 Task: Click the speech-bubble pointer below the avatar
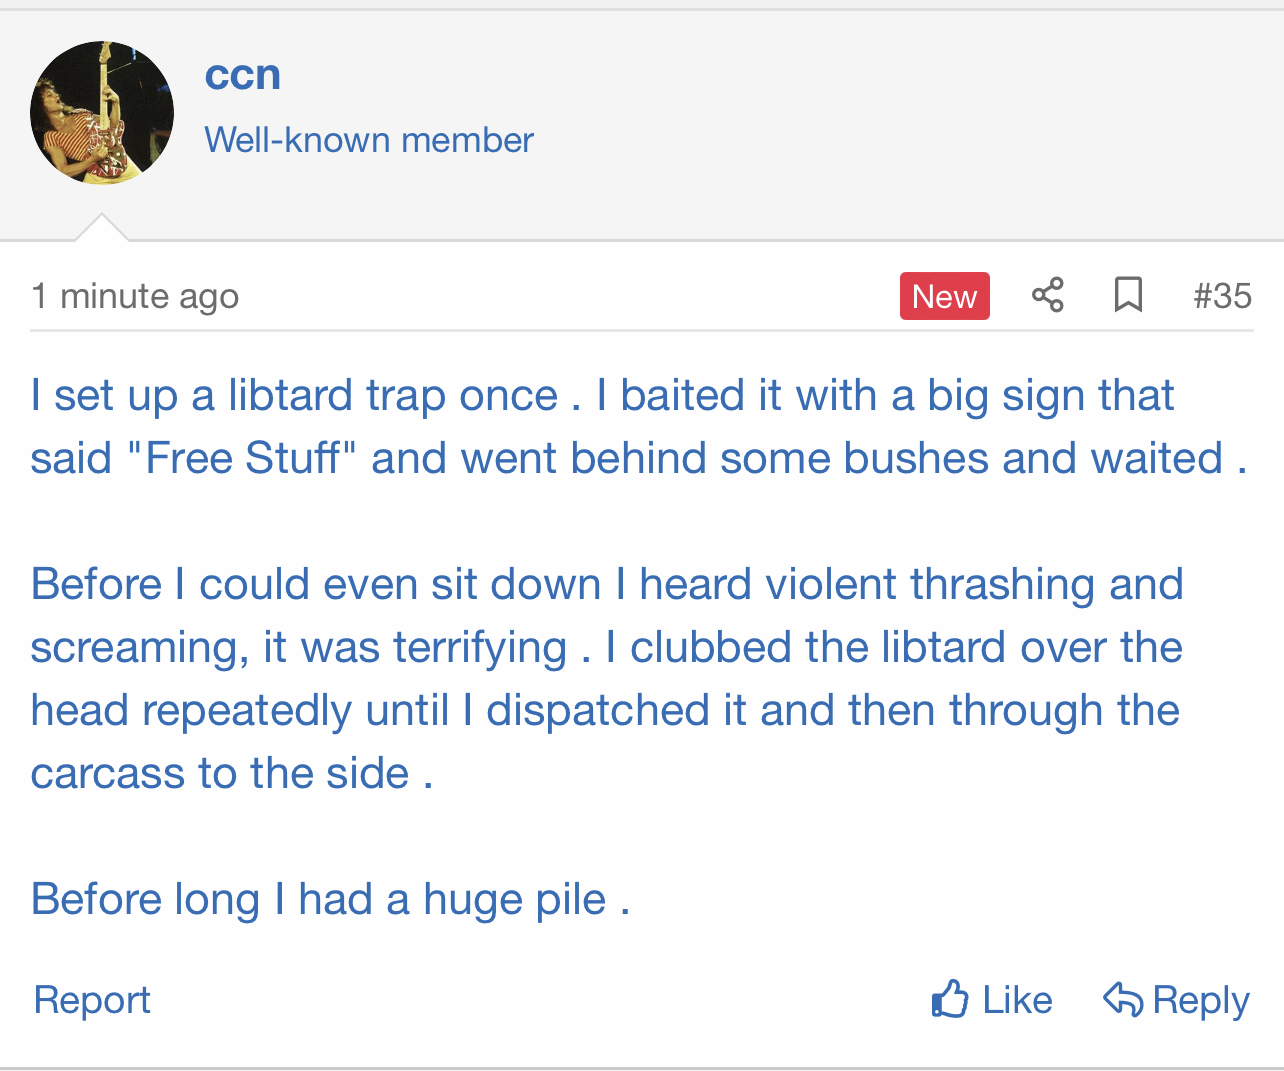click(102, 229)
